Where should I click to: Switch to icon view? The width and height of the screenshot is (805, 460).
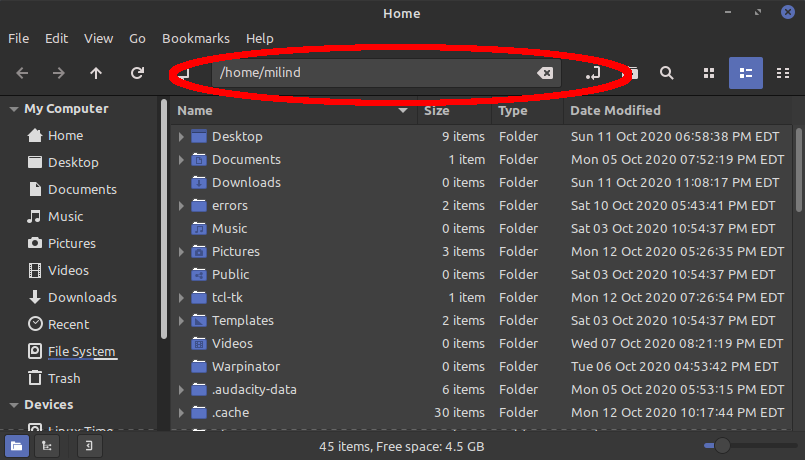[709, 73]
